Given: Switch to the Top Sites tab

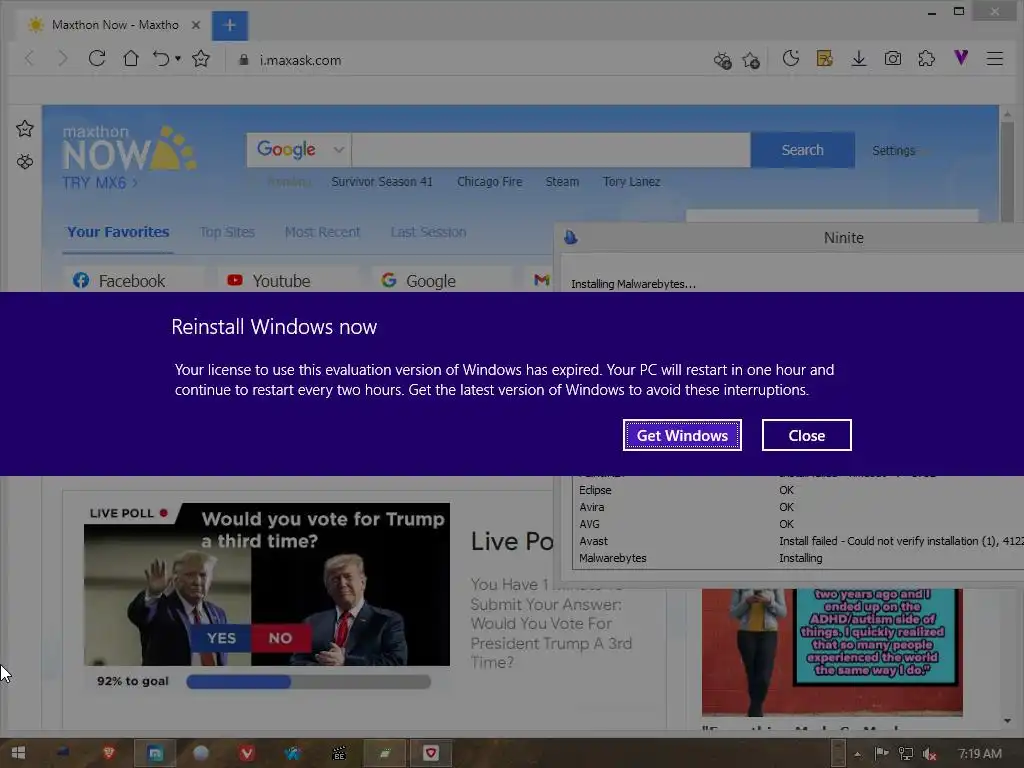Looking at the screenshot, I should pos(227,232).
